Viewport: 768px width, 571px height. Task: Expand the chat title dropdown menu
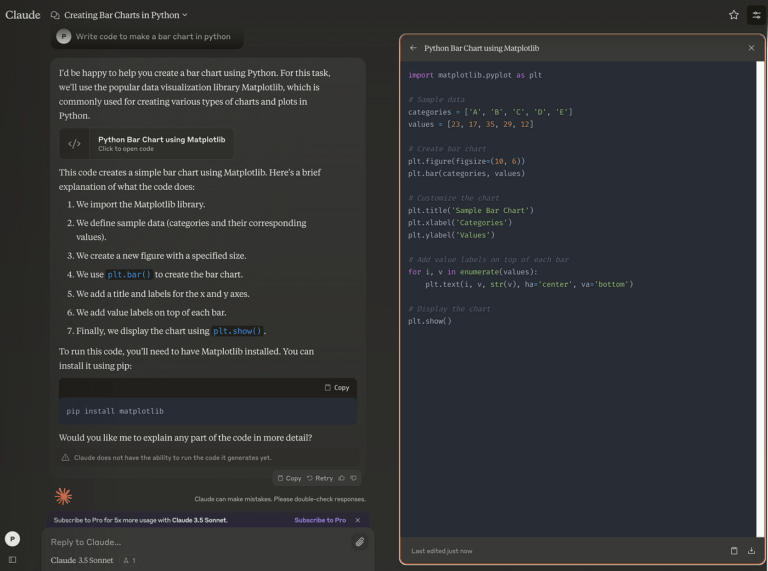185,15
